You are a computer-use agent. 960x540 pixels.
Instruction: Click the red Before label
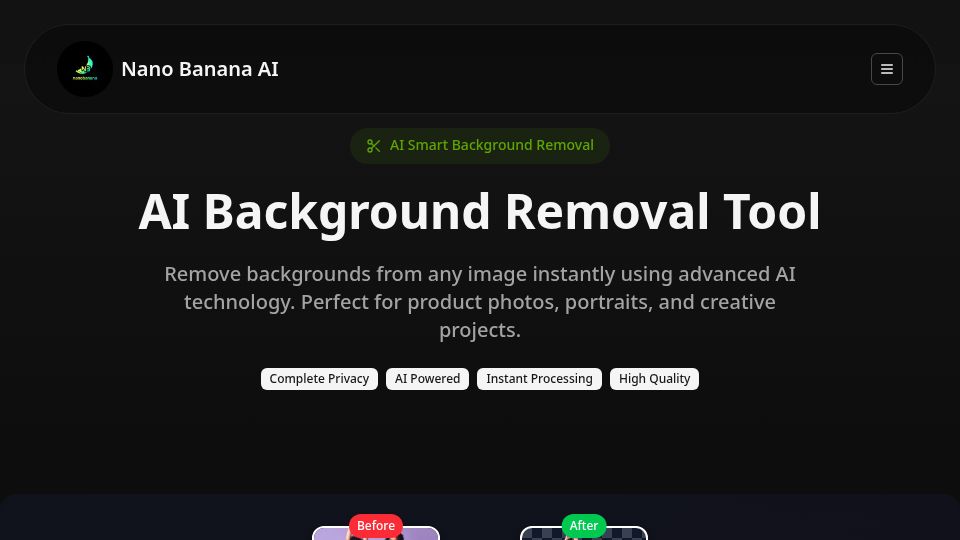click(x=376, y=526)
